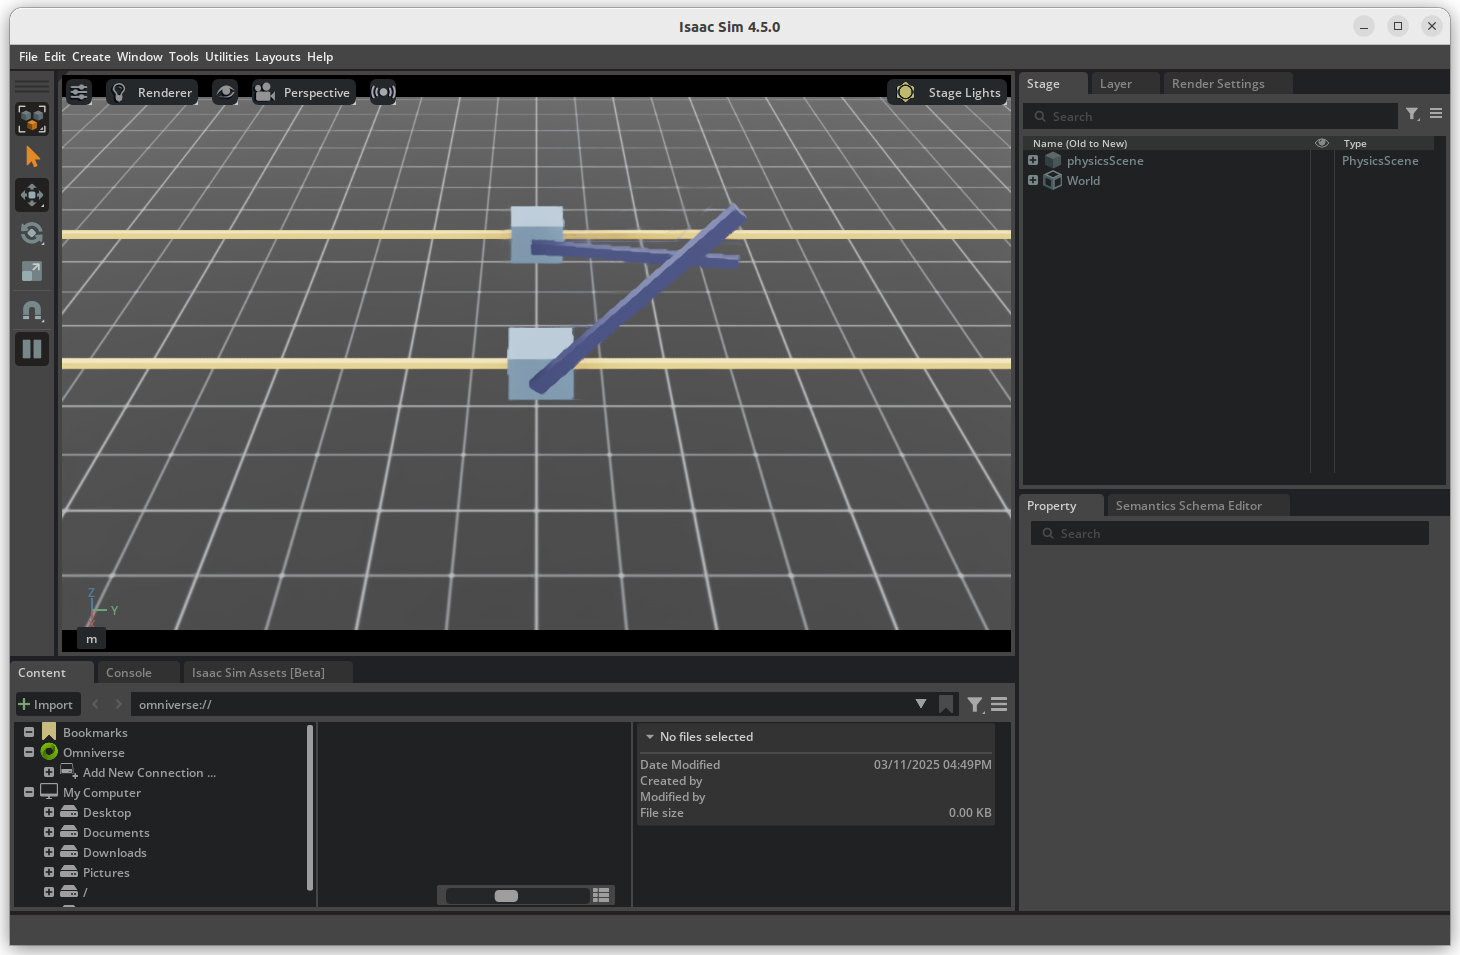Open the viewport visibility eye menu

coord(225,92)
